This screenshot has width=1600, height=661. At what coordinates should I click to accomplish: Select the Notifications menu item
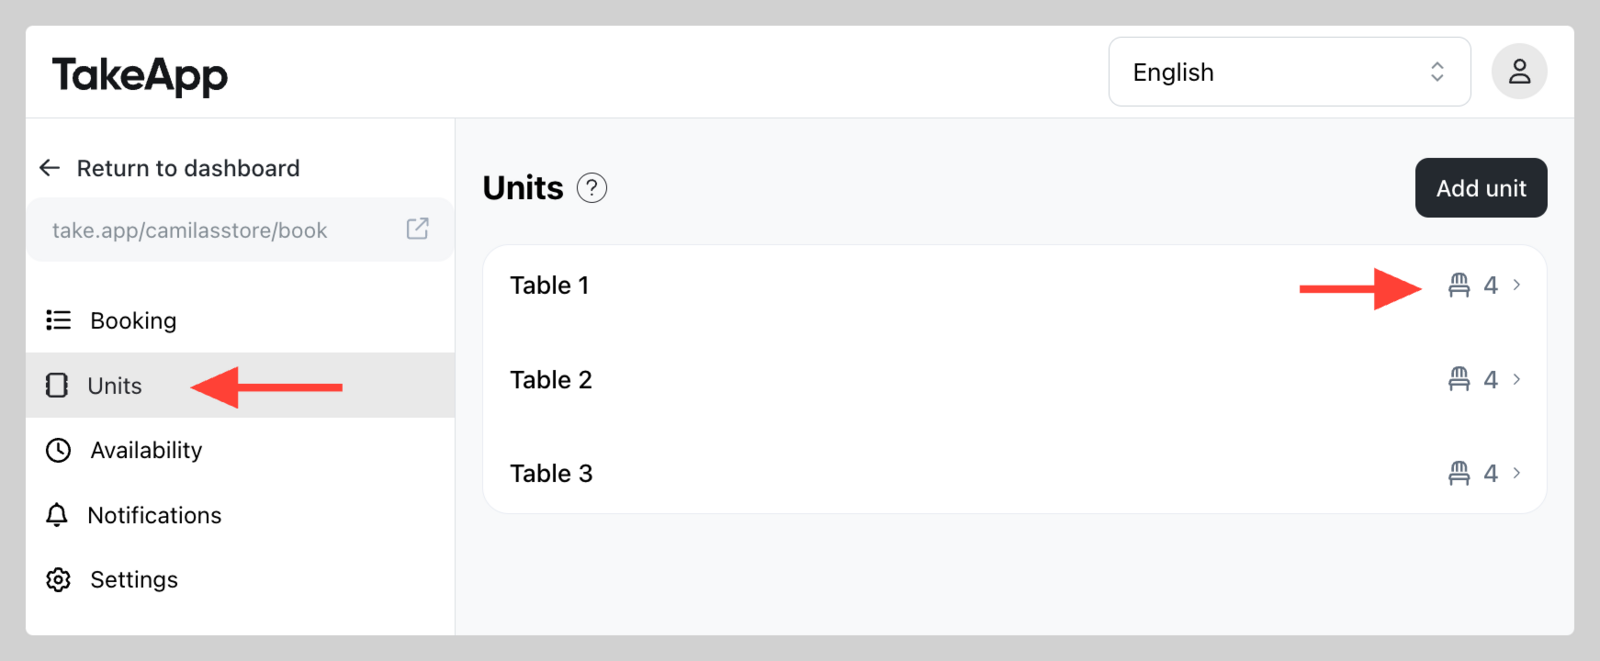[240, 515]
